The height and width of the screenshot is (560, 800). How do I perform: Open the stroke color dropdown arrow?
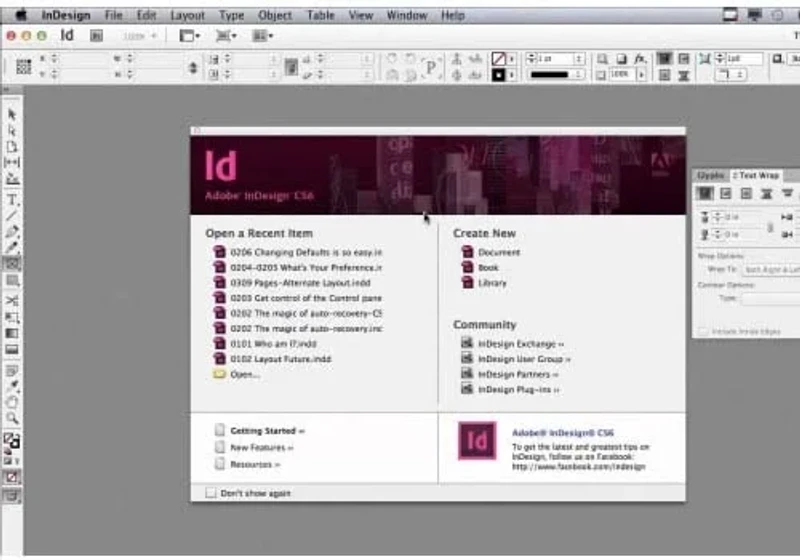[512, 75]
